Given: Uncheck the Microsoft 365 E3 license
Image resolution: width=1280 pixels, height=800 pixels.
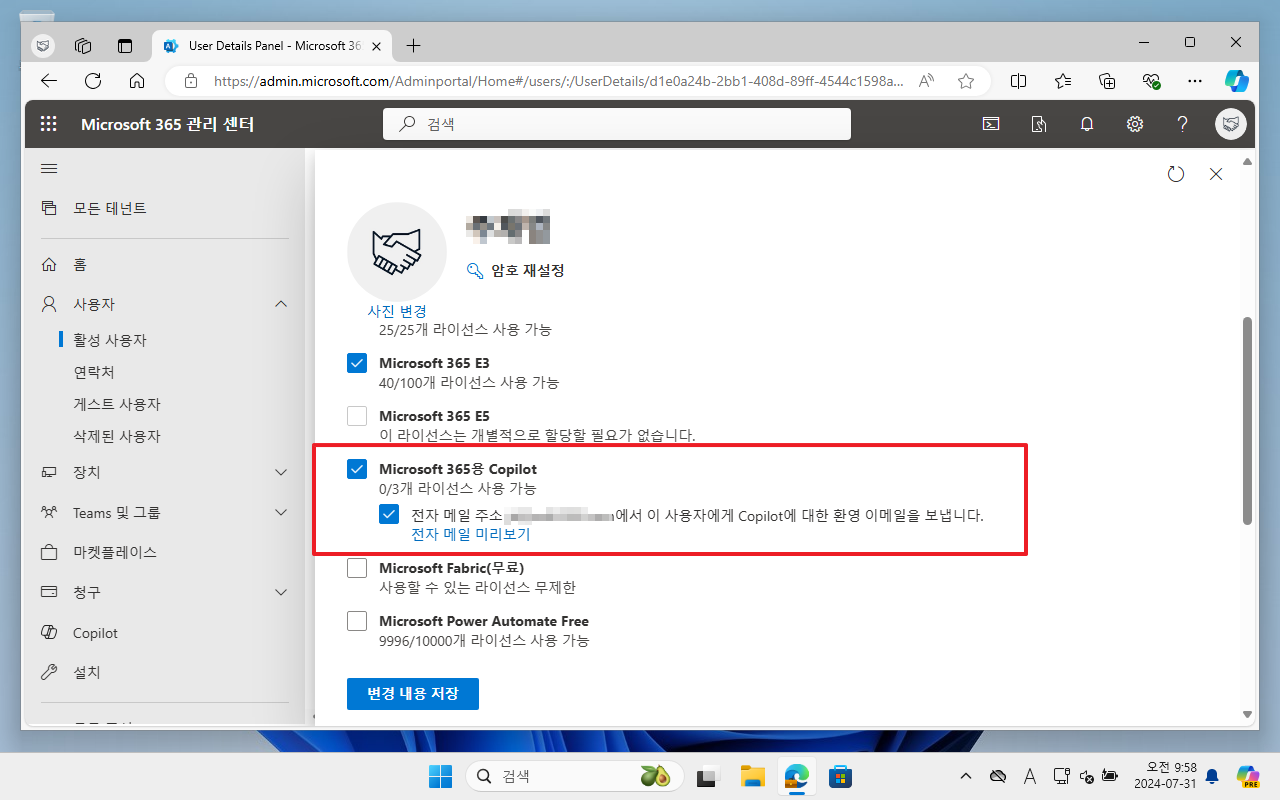Looking at the screenshot, I should [x=357, y=363].
